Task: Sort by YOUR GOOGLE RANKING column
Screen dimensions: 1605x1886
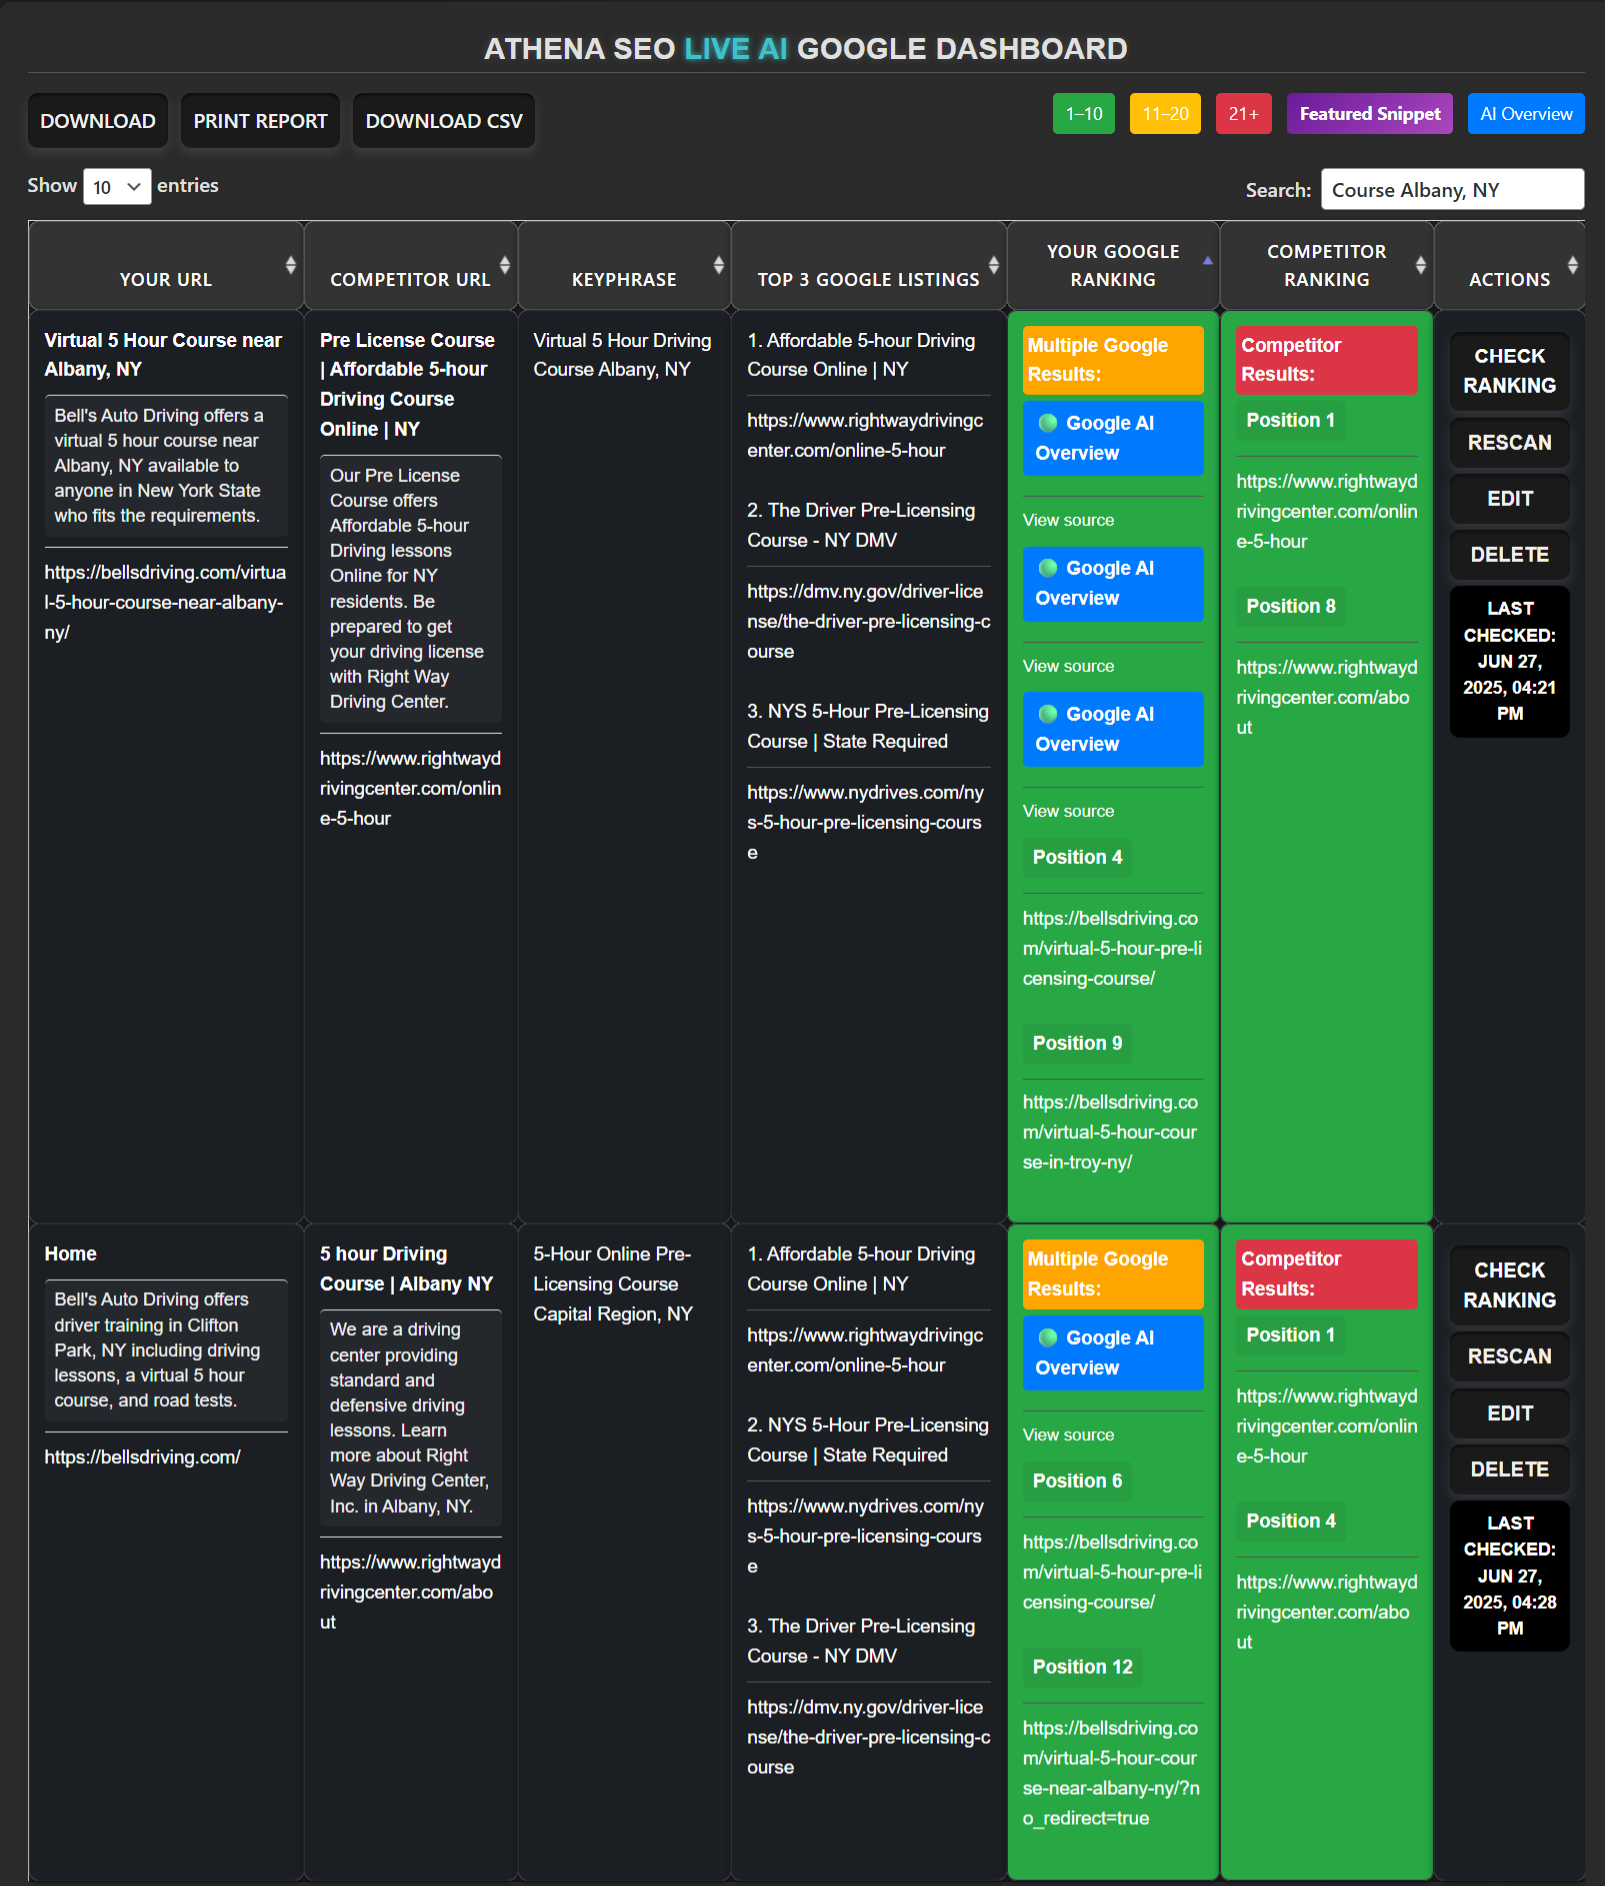Action: coord(1113,266)
